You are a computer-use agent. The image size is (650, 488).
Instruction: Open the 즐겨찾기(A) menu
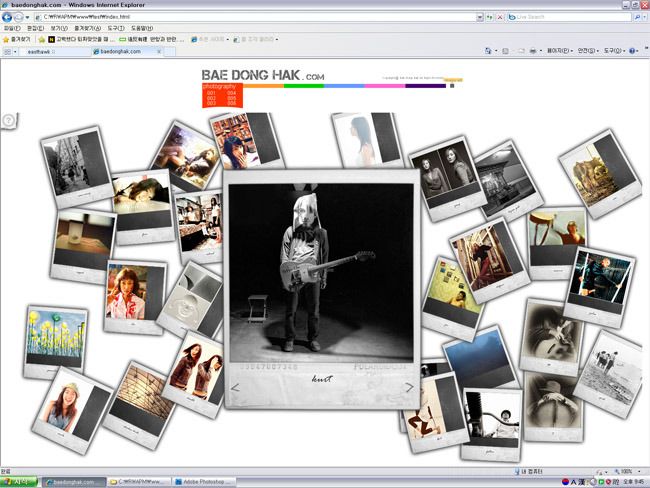tap(87, 28)
